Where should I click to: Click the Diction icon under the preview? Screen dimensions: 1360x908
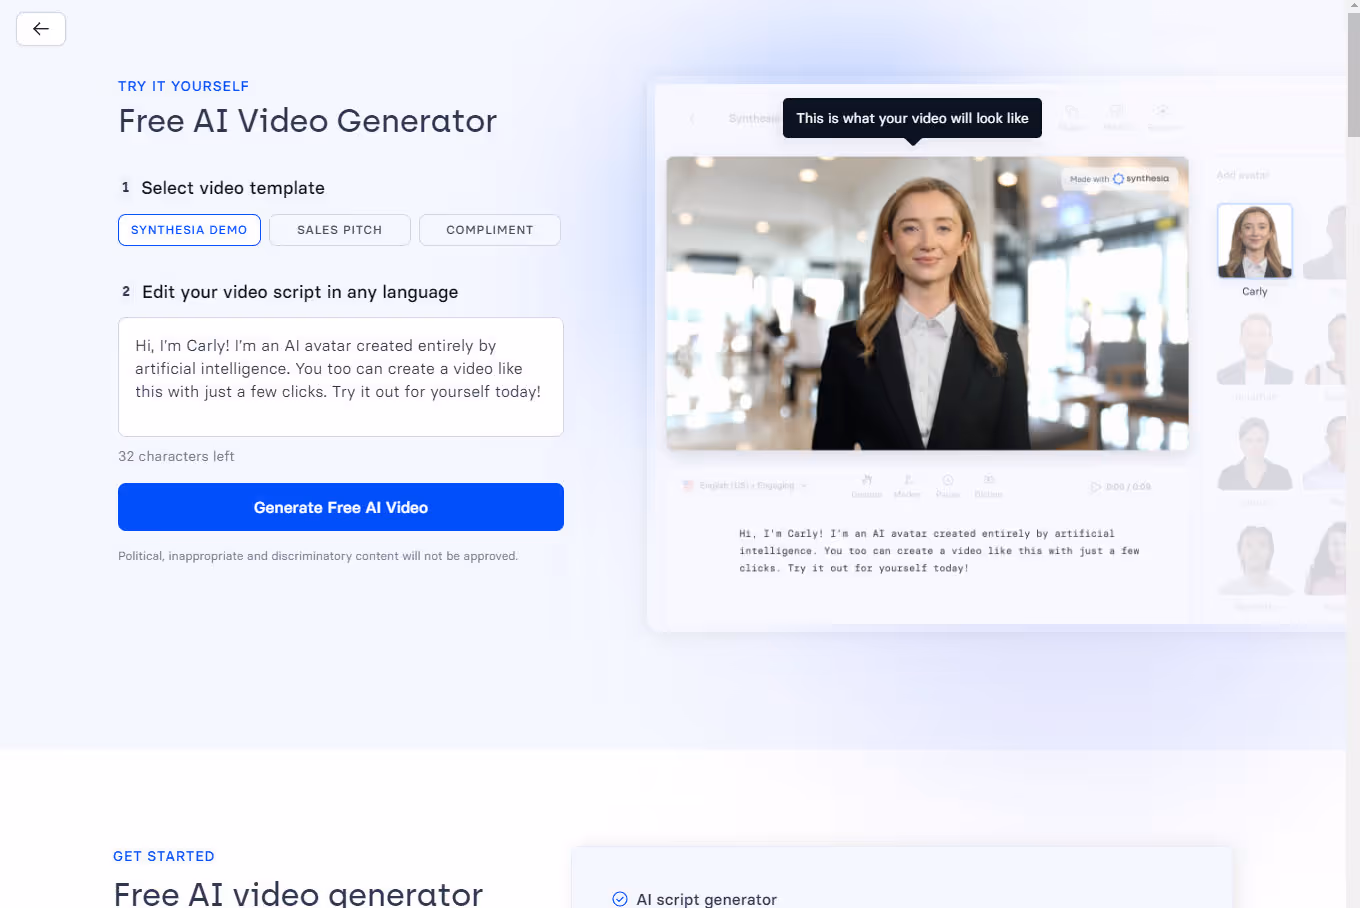989,486
